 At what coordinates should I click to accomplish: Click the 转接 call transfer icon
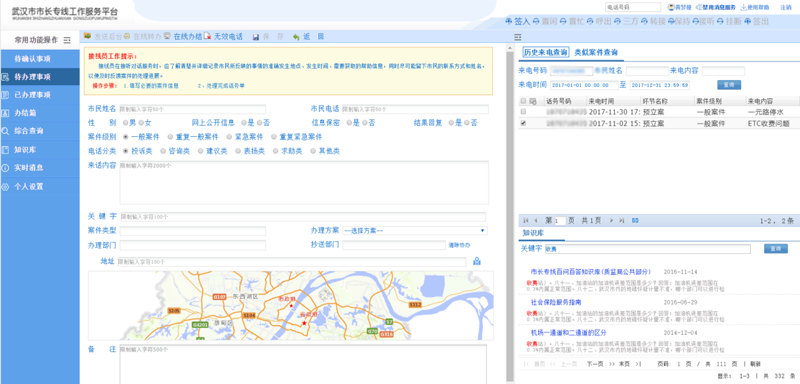coord(644,21)
